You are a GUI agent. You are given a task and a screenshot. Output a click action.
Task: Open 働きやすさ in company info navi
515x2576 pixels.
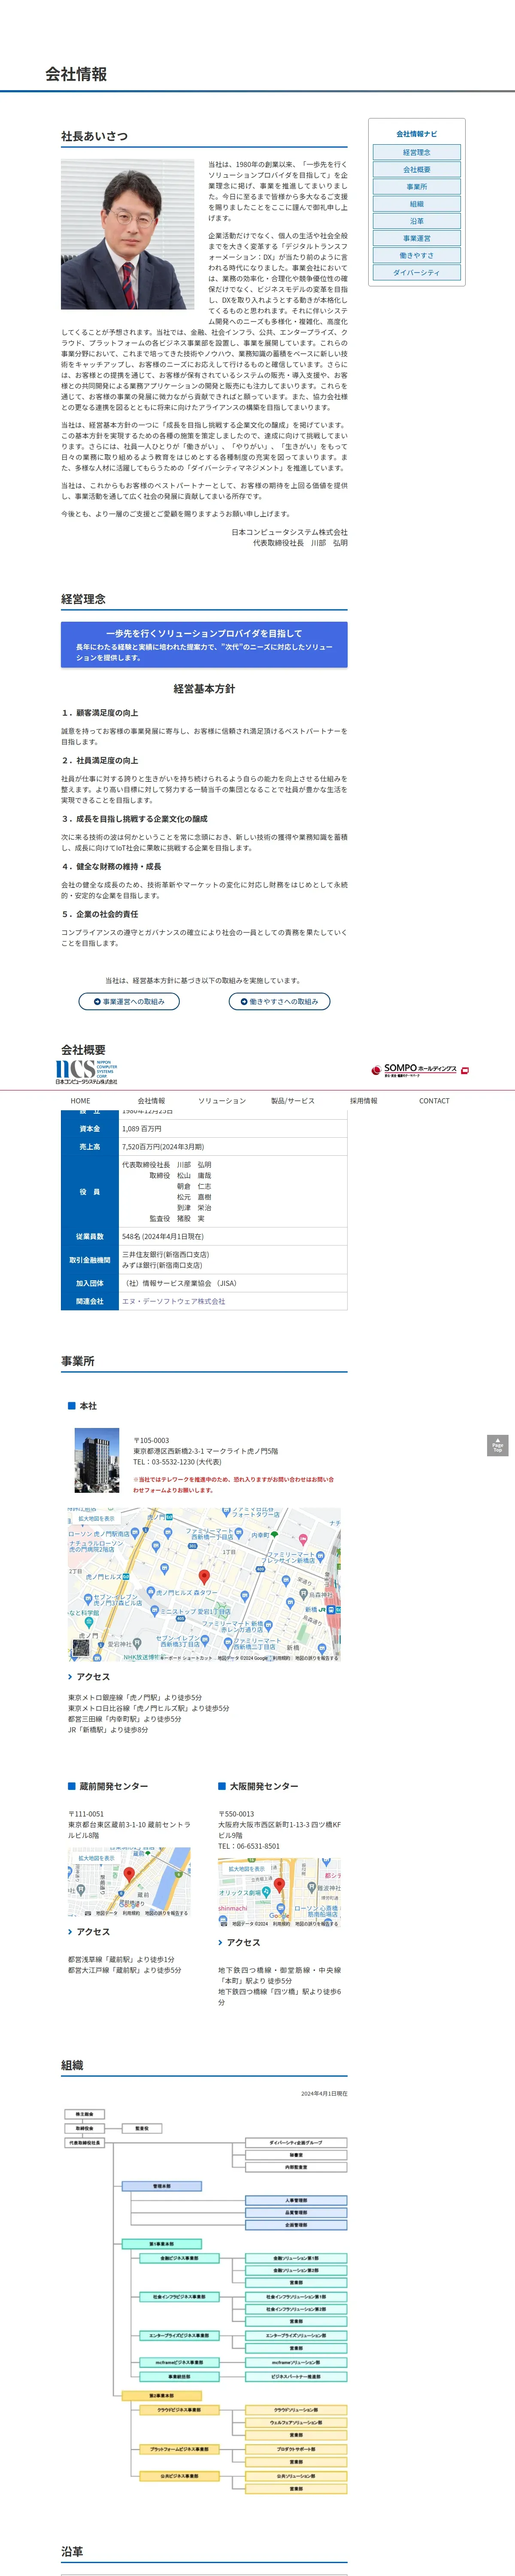[417, 255]
